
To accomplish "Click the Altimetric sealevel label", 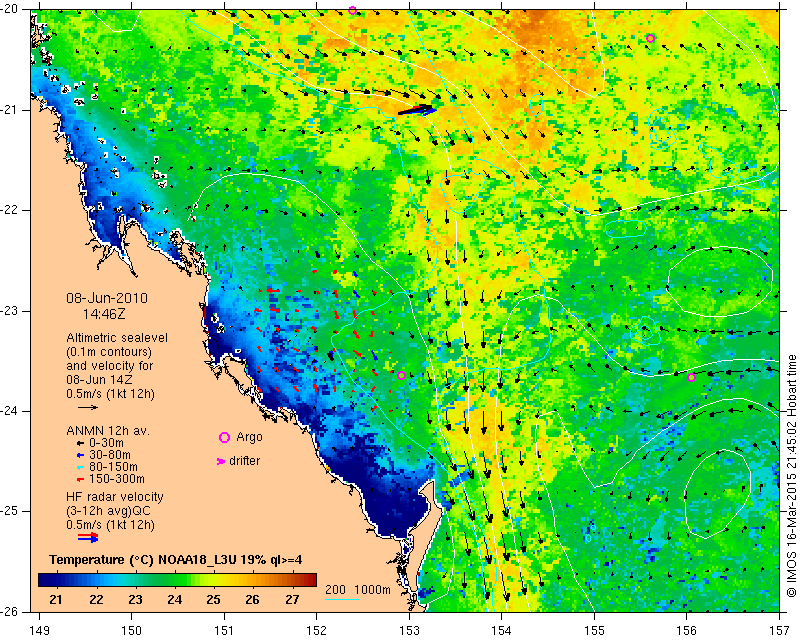I will [117, 338].
